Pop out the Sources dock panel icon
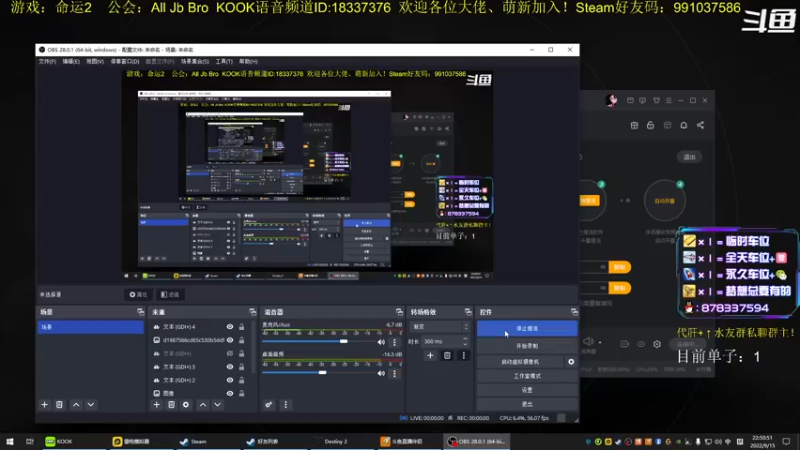Viewport: 800px width, 450px height. (x=252, y=312)
